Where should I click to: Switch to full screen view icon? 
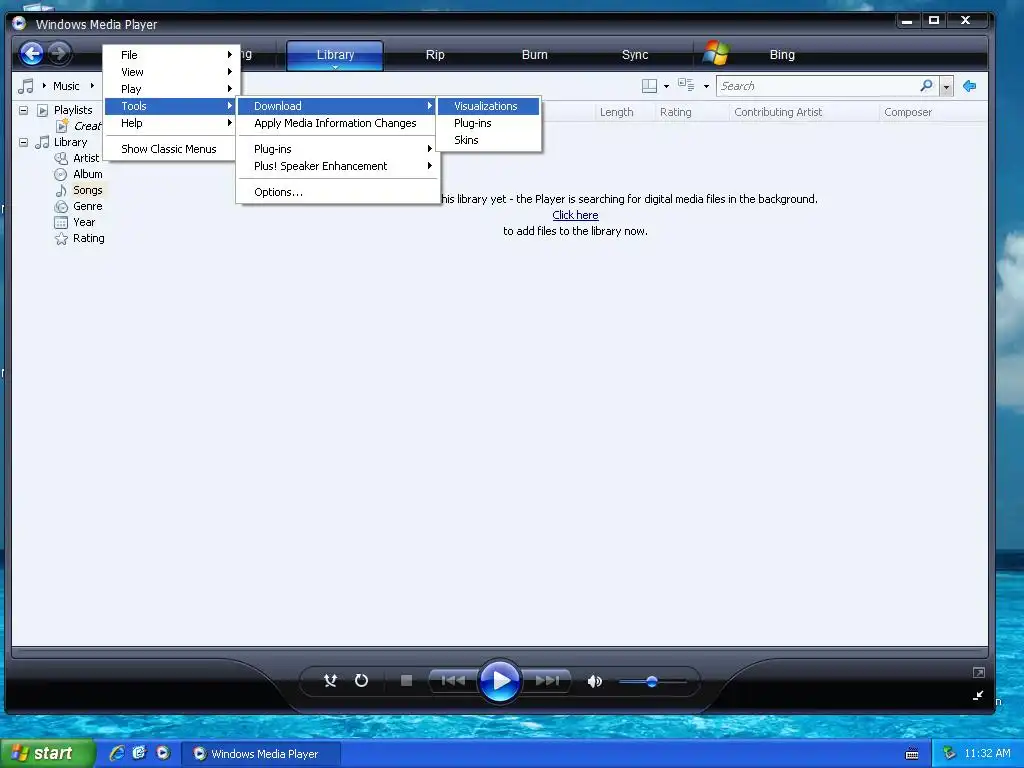click(x=978, y=673)
